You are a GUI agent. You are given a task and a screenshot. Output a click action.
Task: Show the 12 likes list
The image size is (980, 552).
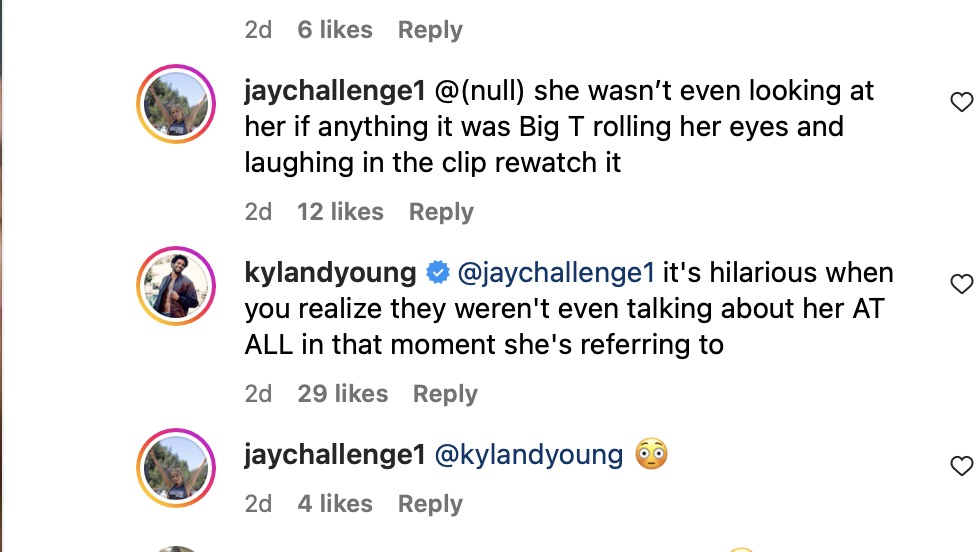pyautogui.click(x=340, y=212)
